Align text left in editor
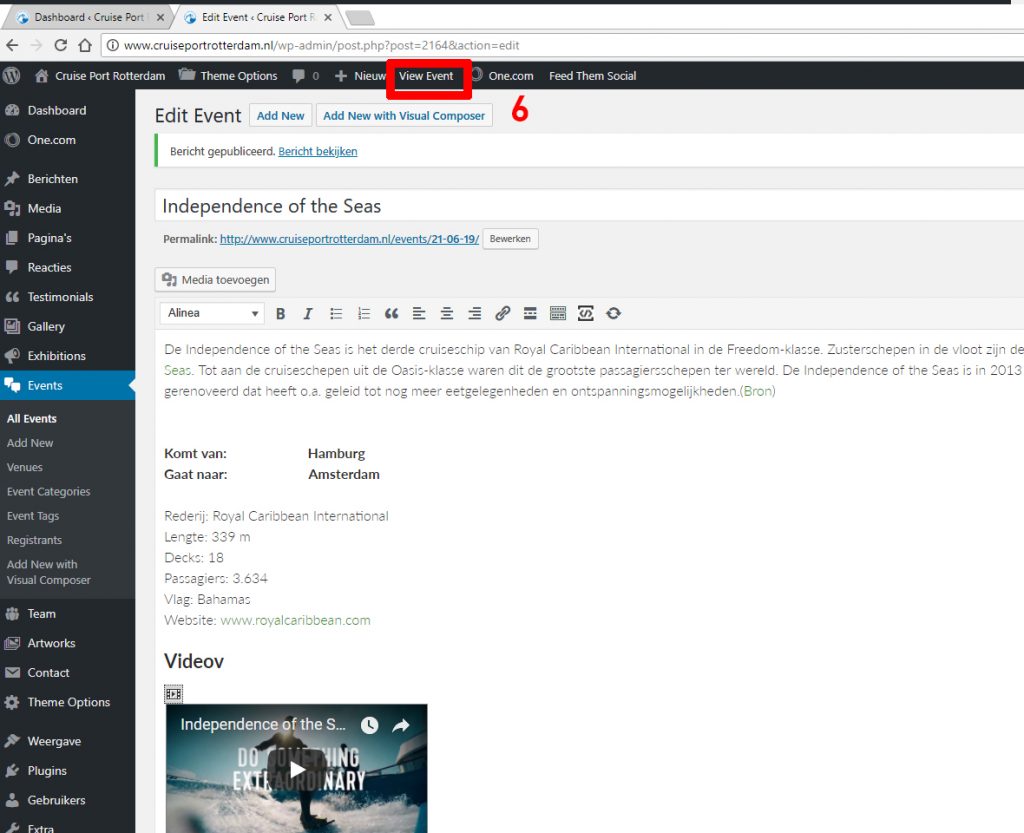This screenshot has width=1024, height=833. tap(419, 313)
